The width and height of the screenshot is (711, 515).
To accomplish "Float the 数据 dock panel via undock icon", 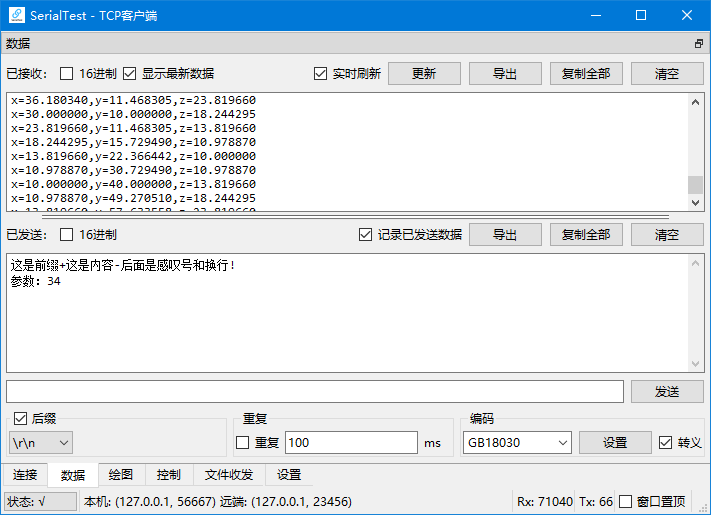I will click(699, 44).
